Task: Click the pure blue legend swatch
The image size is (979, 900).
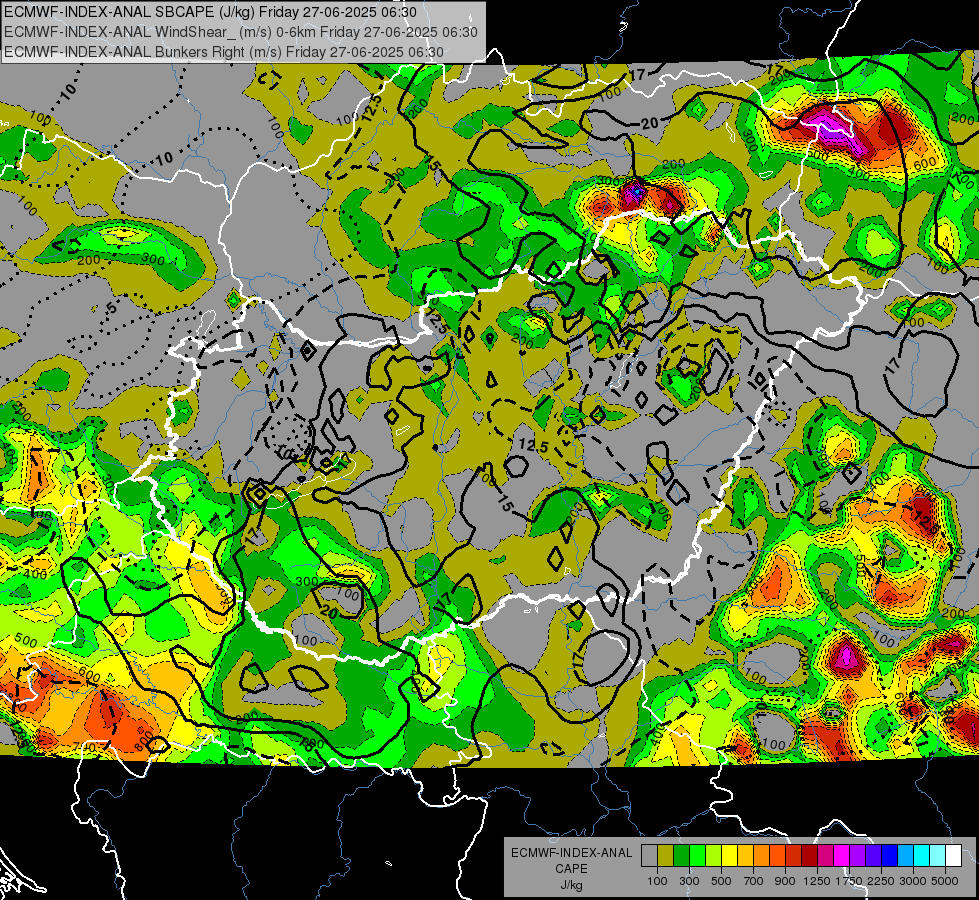Action: 890,856
